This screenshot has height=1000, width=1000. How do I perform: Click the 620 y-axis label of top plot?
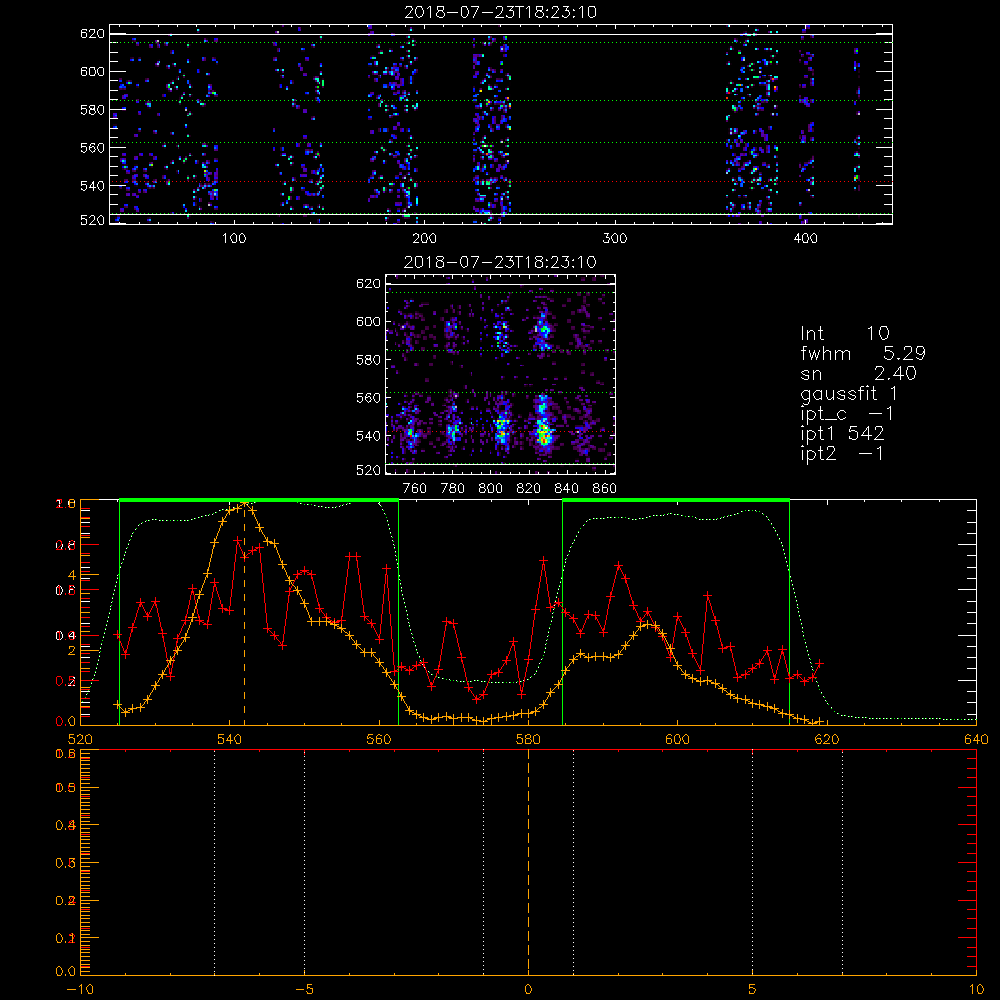pyautogui.click(x=92, y=34)
